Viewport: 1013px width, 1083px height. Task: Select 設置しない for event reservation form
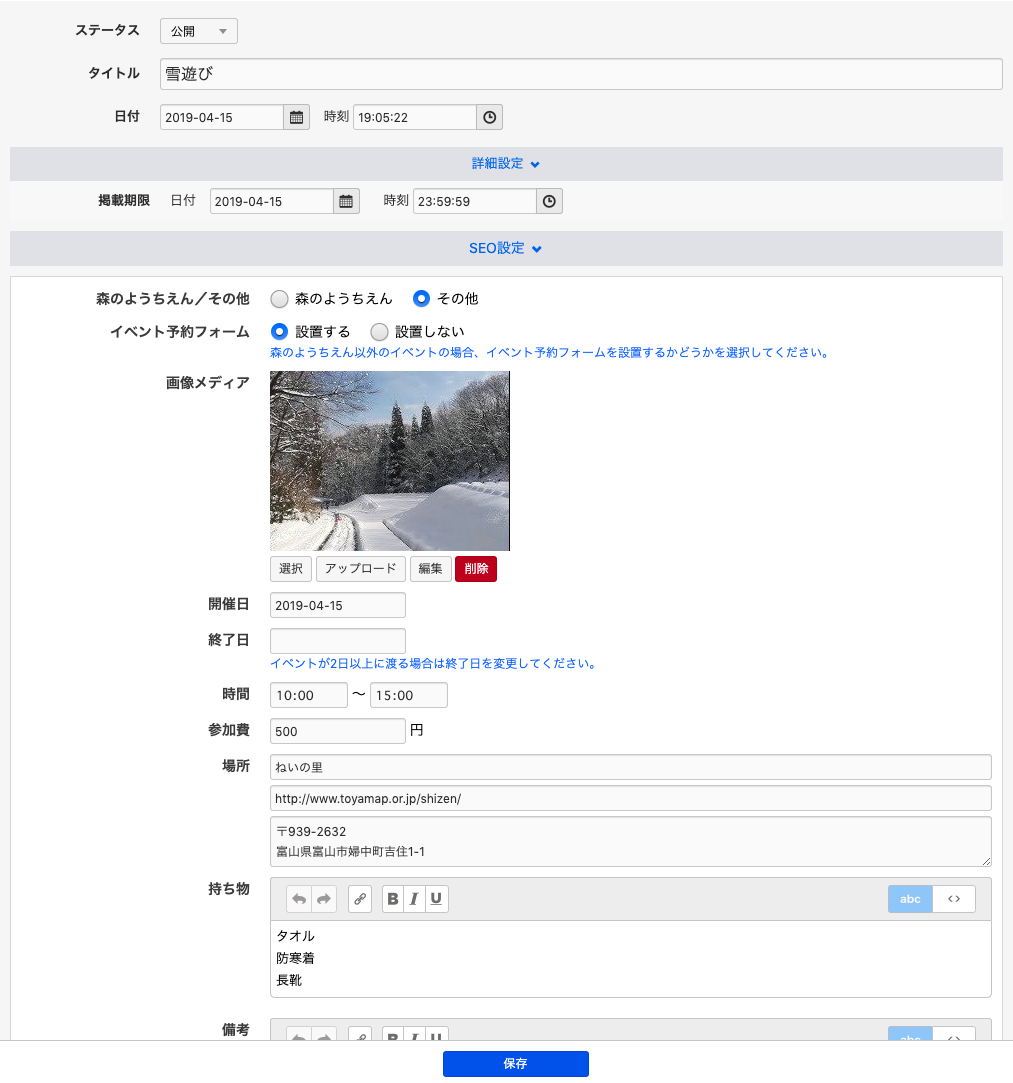379,331
